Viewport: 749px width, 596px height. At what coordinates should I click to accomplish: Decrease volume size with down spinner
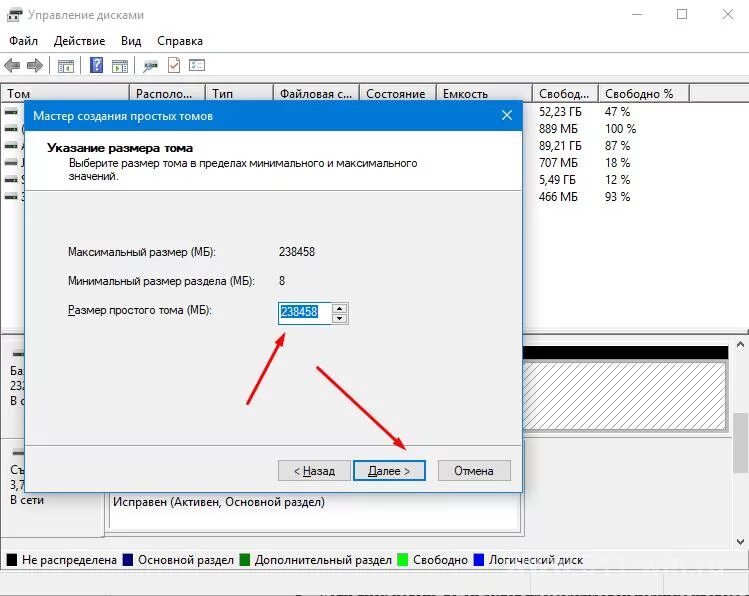pyautogui.click(x=339, y=319)
